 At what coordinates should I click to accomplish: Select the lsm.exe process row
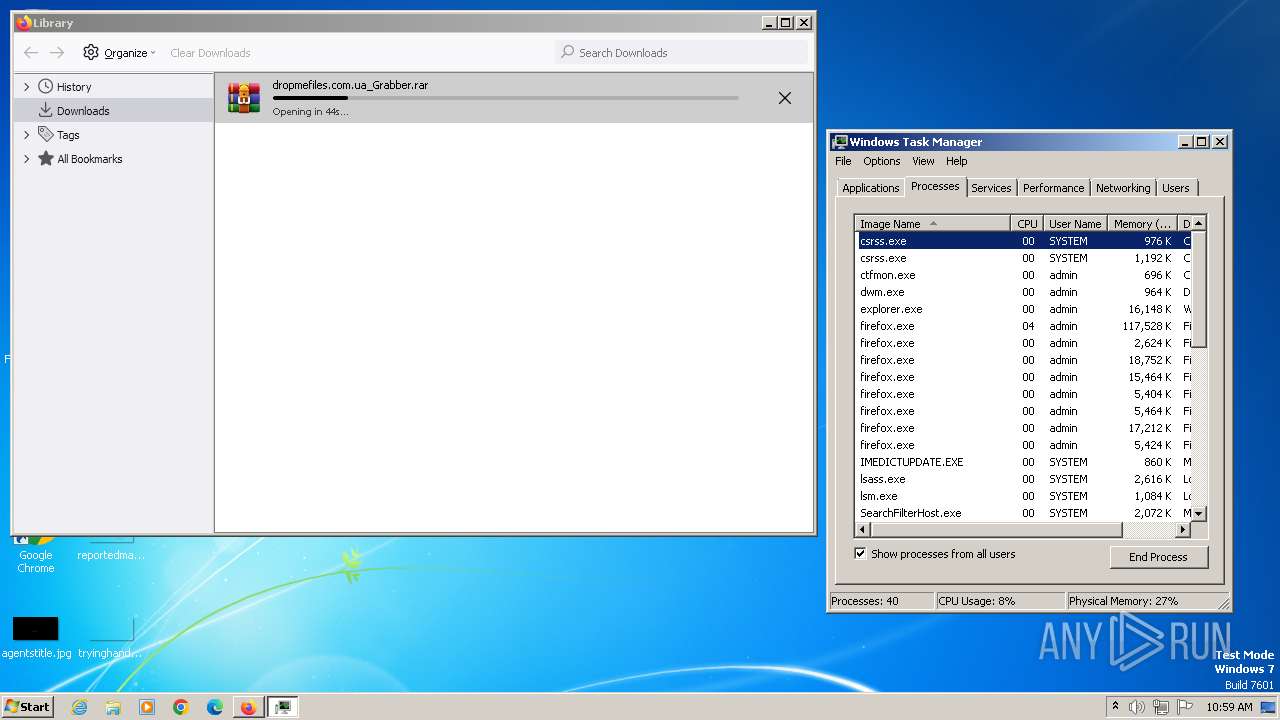tap(1024, 496)
